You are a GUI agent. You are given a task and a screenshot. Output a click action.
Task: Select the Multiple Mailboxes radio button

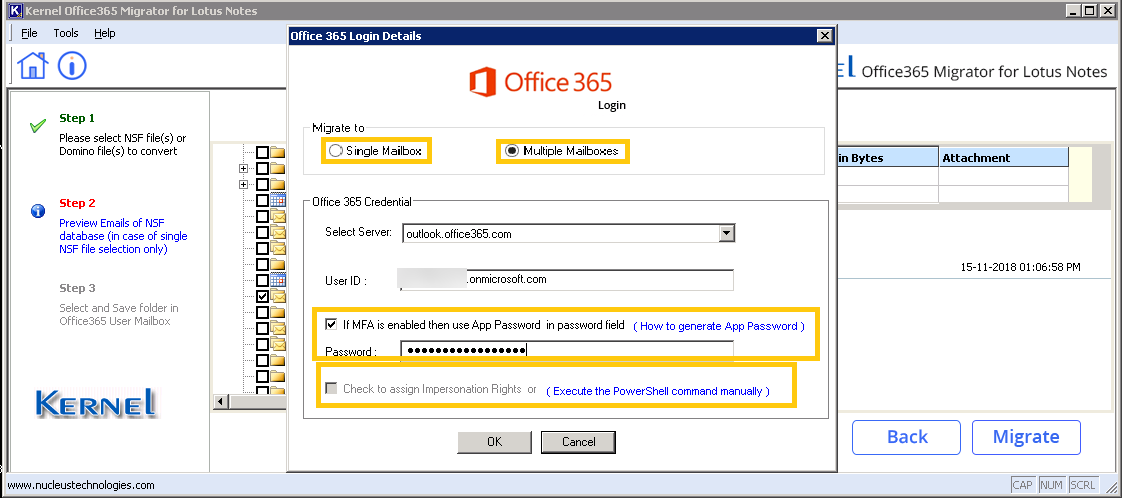(512, 151)
